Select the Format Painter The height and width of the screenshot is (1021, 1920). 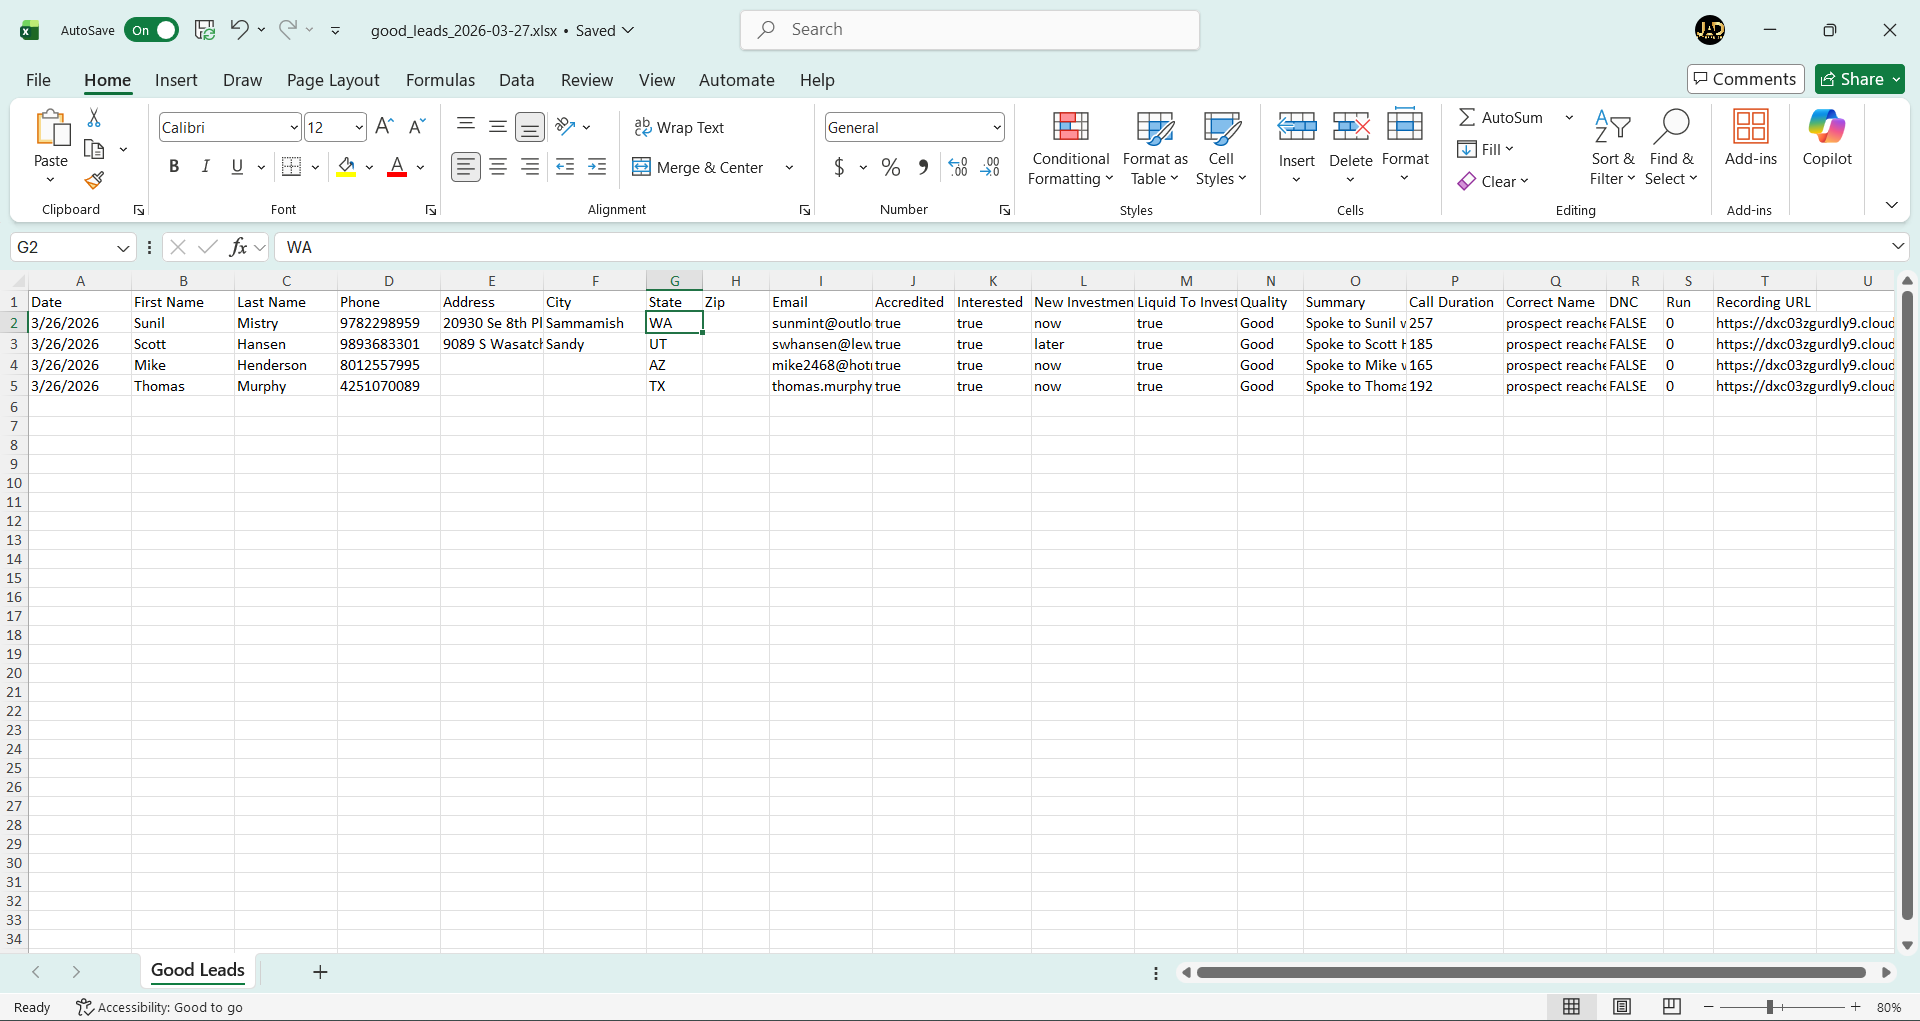tap(94, 181)
